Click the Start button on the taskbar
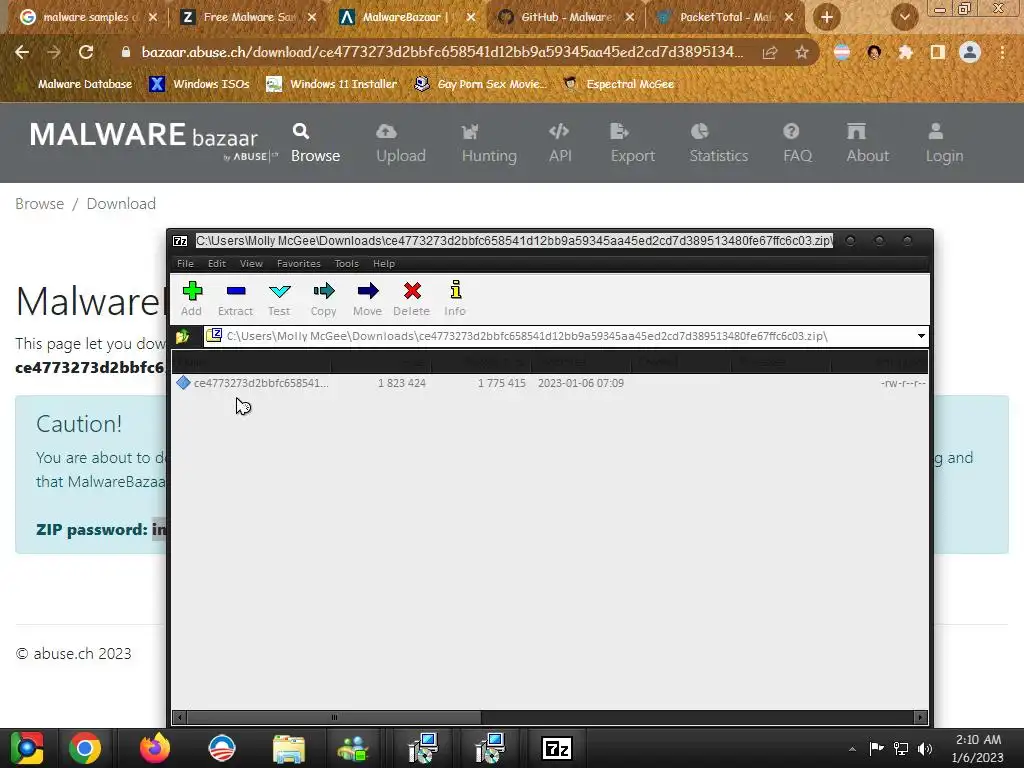1024x768 pixels. pos(27,748)
